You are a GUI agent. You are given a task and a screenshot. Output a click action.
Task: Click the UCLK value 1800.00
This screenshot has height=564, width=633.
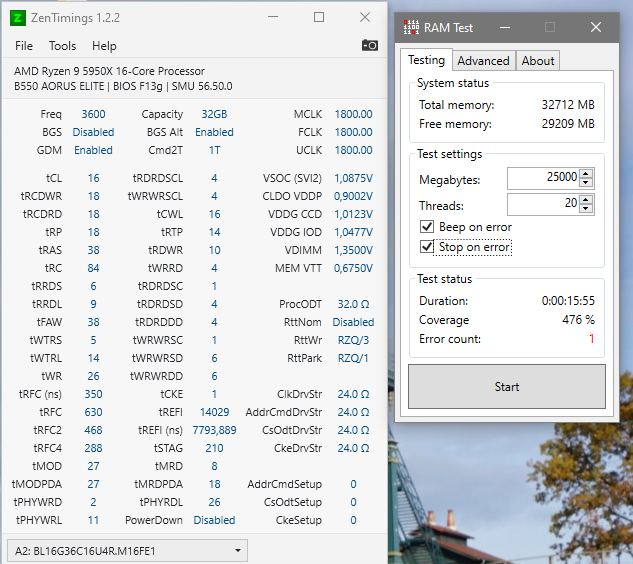click(353, 150)
